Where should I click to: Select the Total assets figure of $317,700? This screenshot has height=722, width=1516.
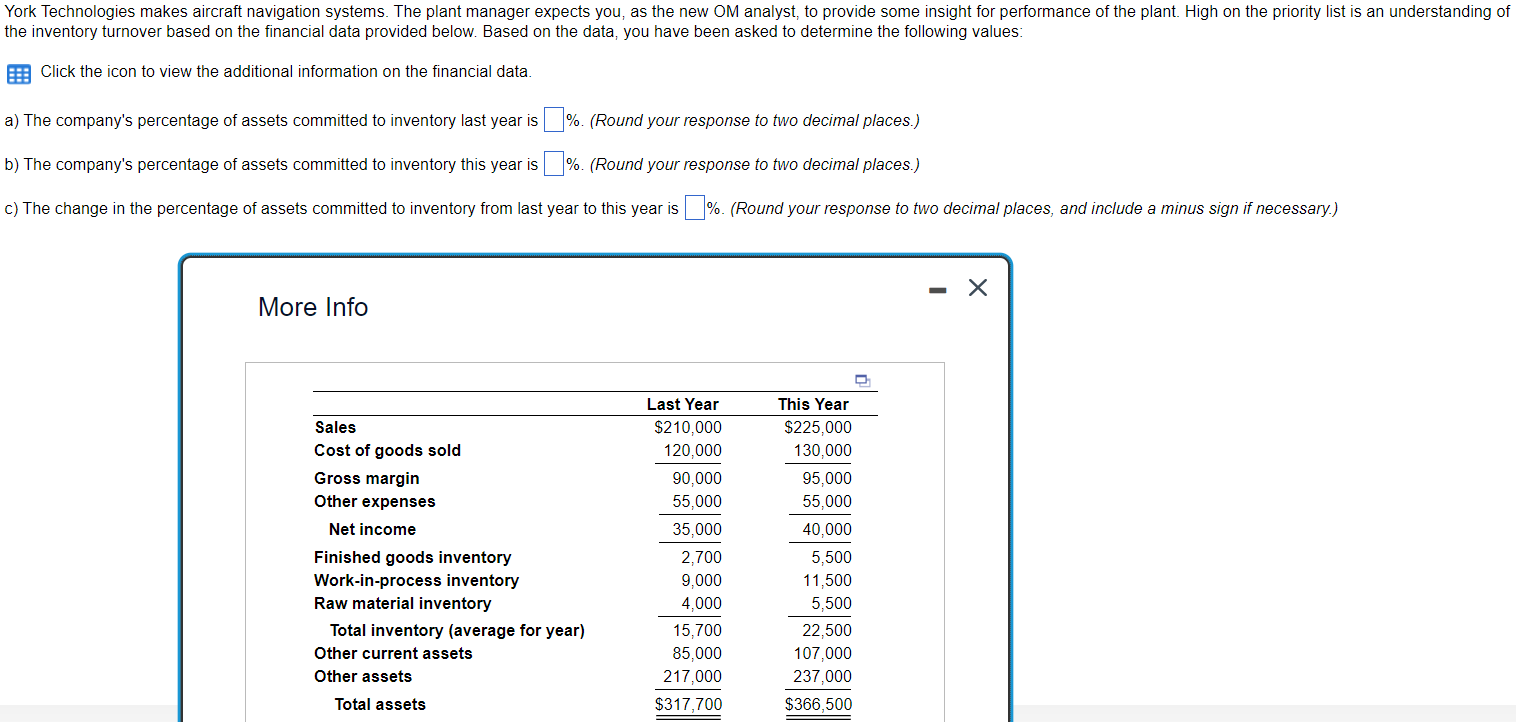[x=688, y=704]
